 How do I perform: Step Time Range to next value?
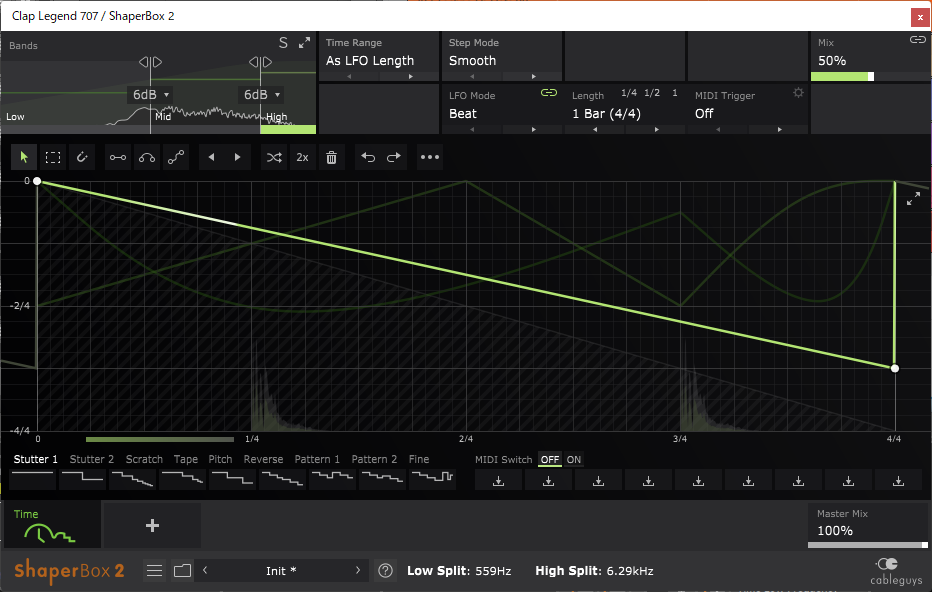[410, 77]
